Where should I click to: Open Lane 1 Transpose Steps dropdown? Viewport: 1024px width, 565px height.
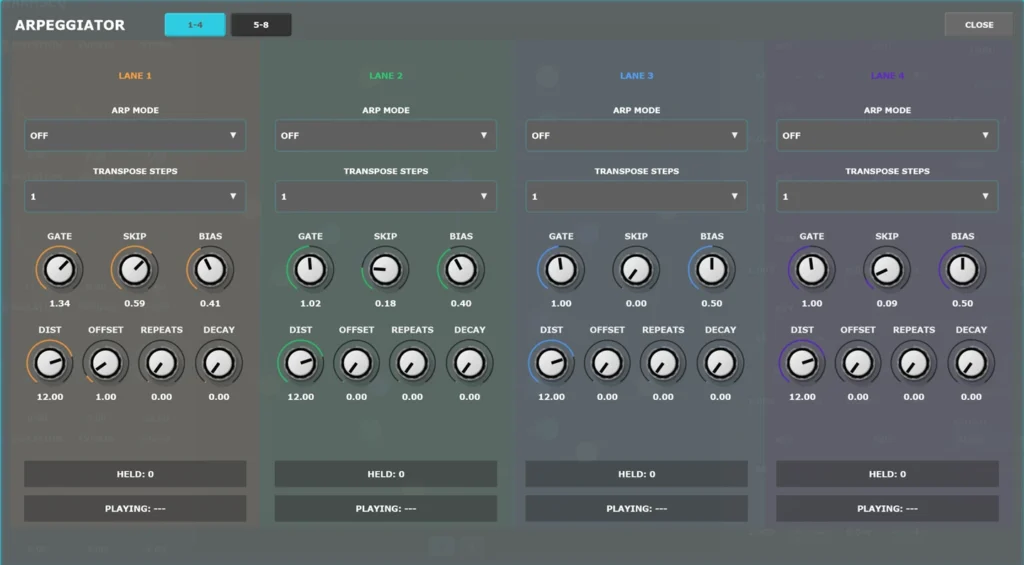[135, 196]
